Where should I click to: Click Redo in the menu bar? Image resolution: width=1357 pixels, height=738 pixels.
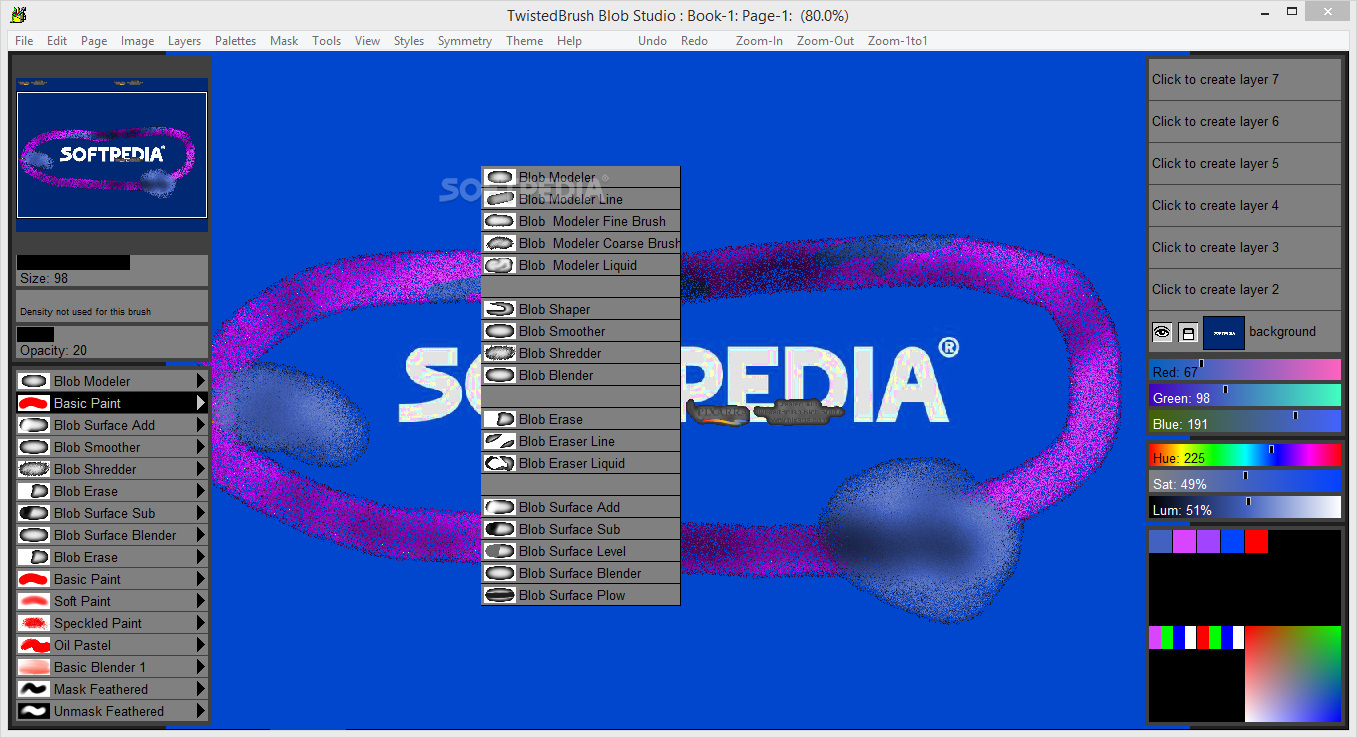tap(694, 41)
